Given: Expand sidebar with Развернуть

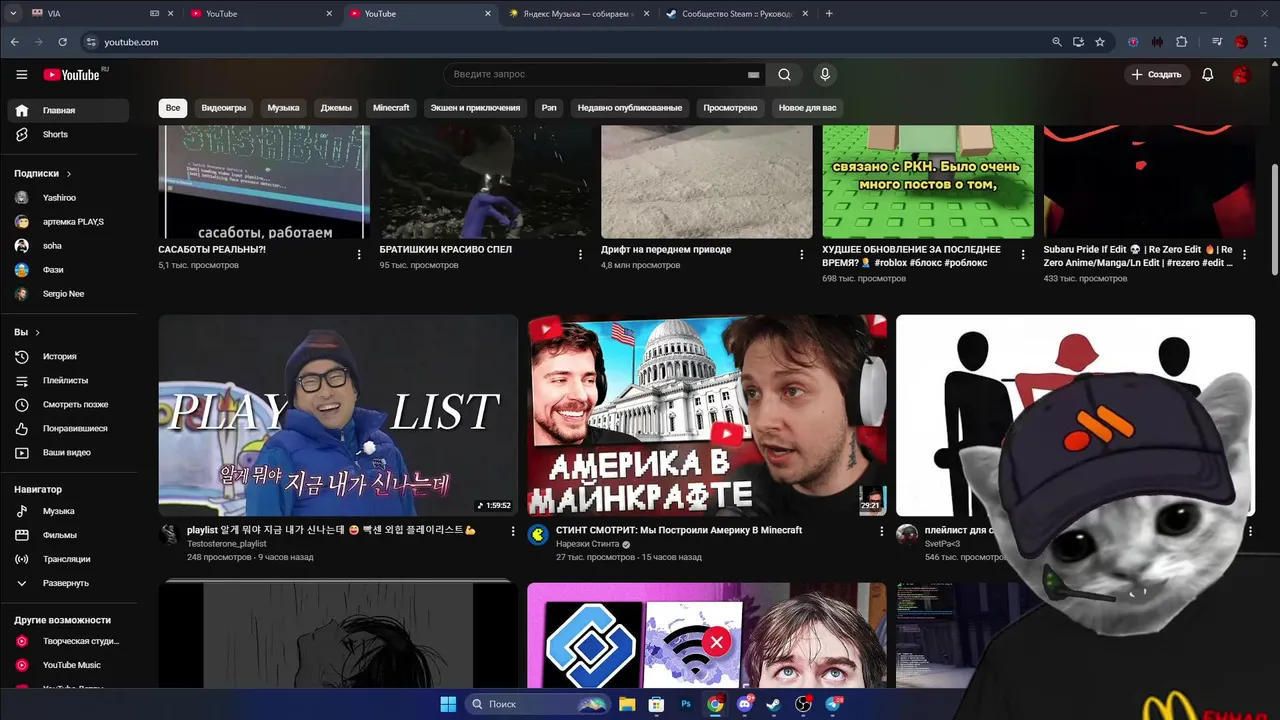Looking at the screenshot, I should (68, 583).
